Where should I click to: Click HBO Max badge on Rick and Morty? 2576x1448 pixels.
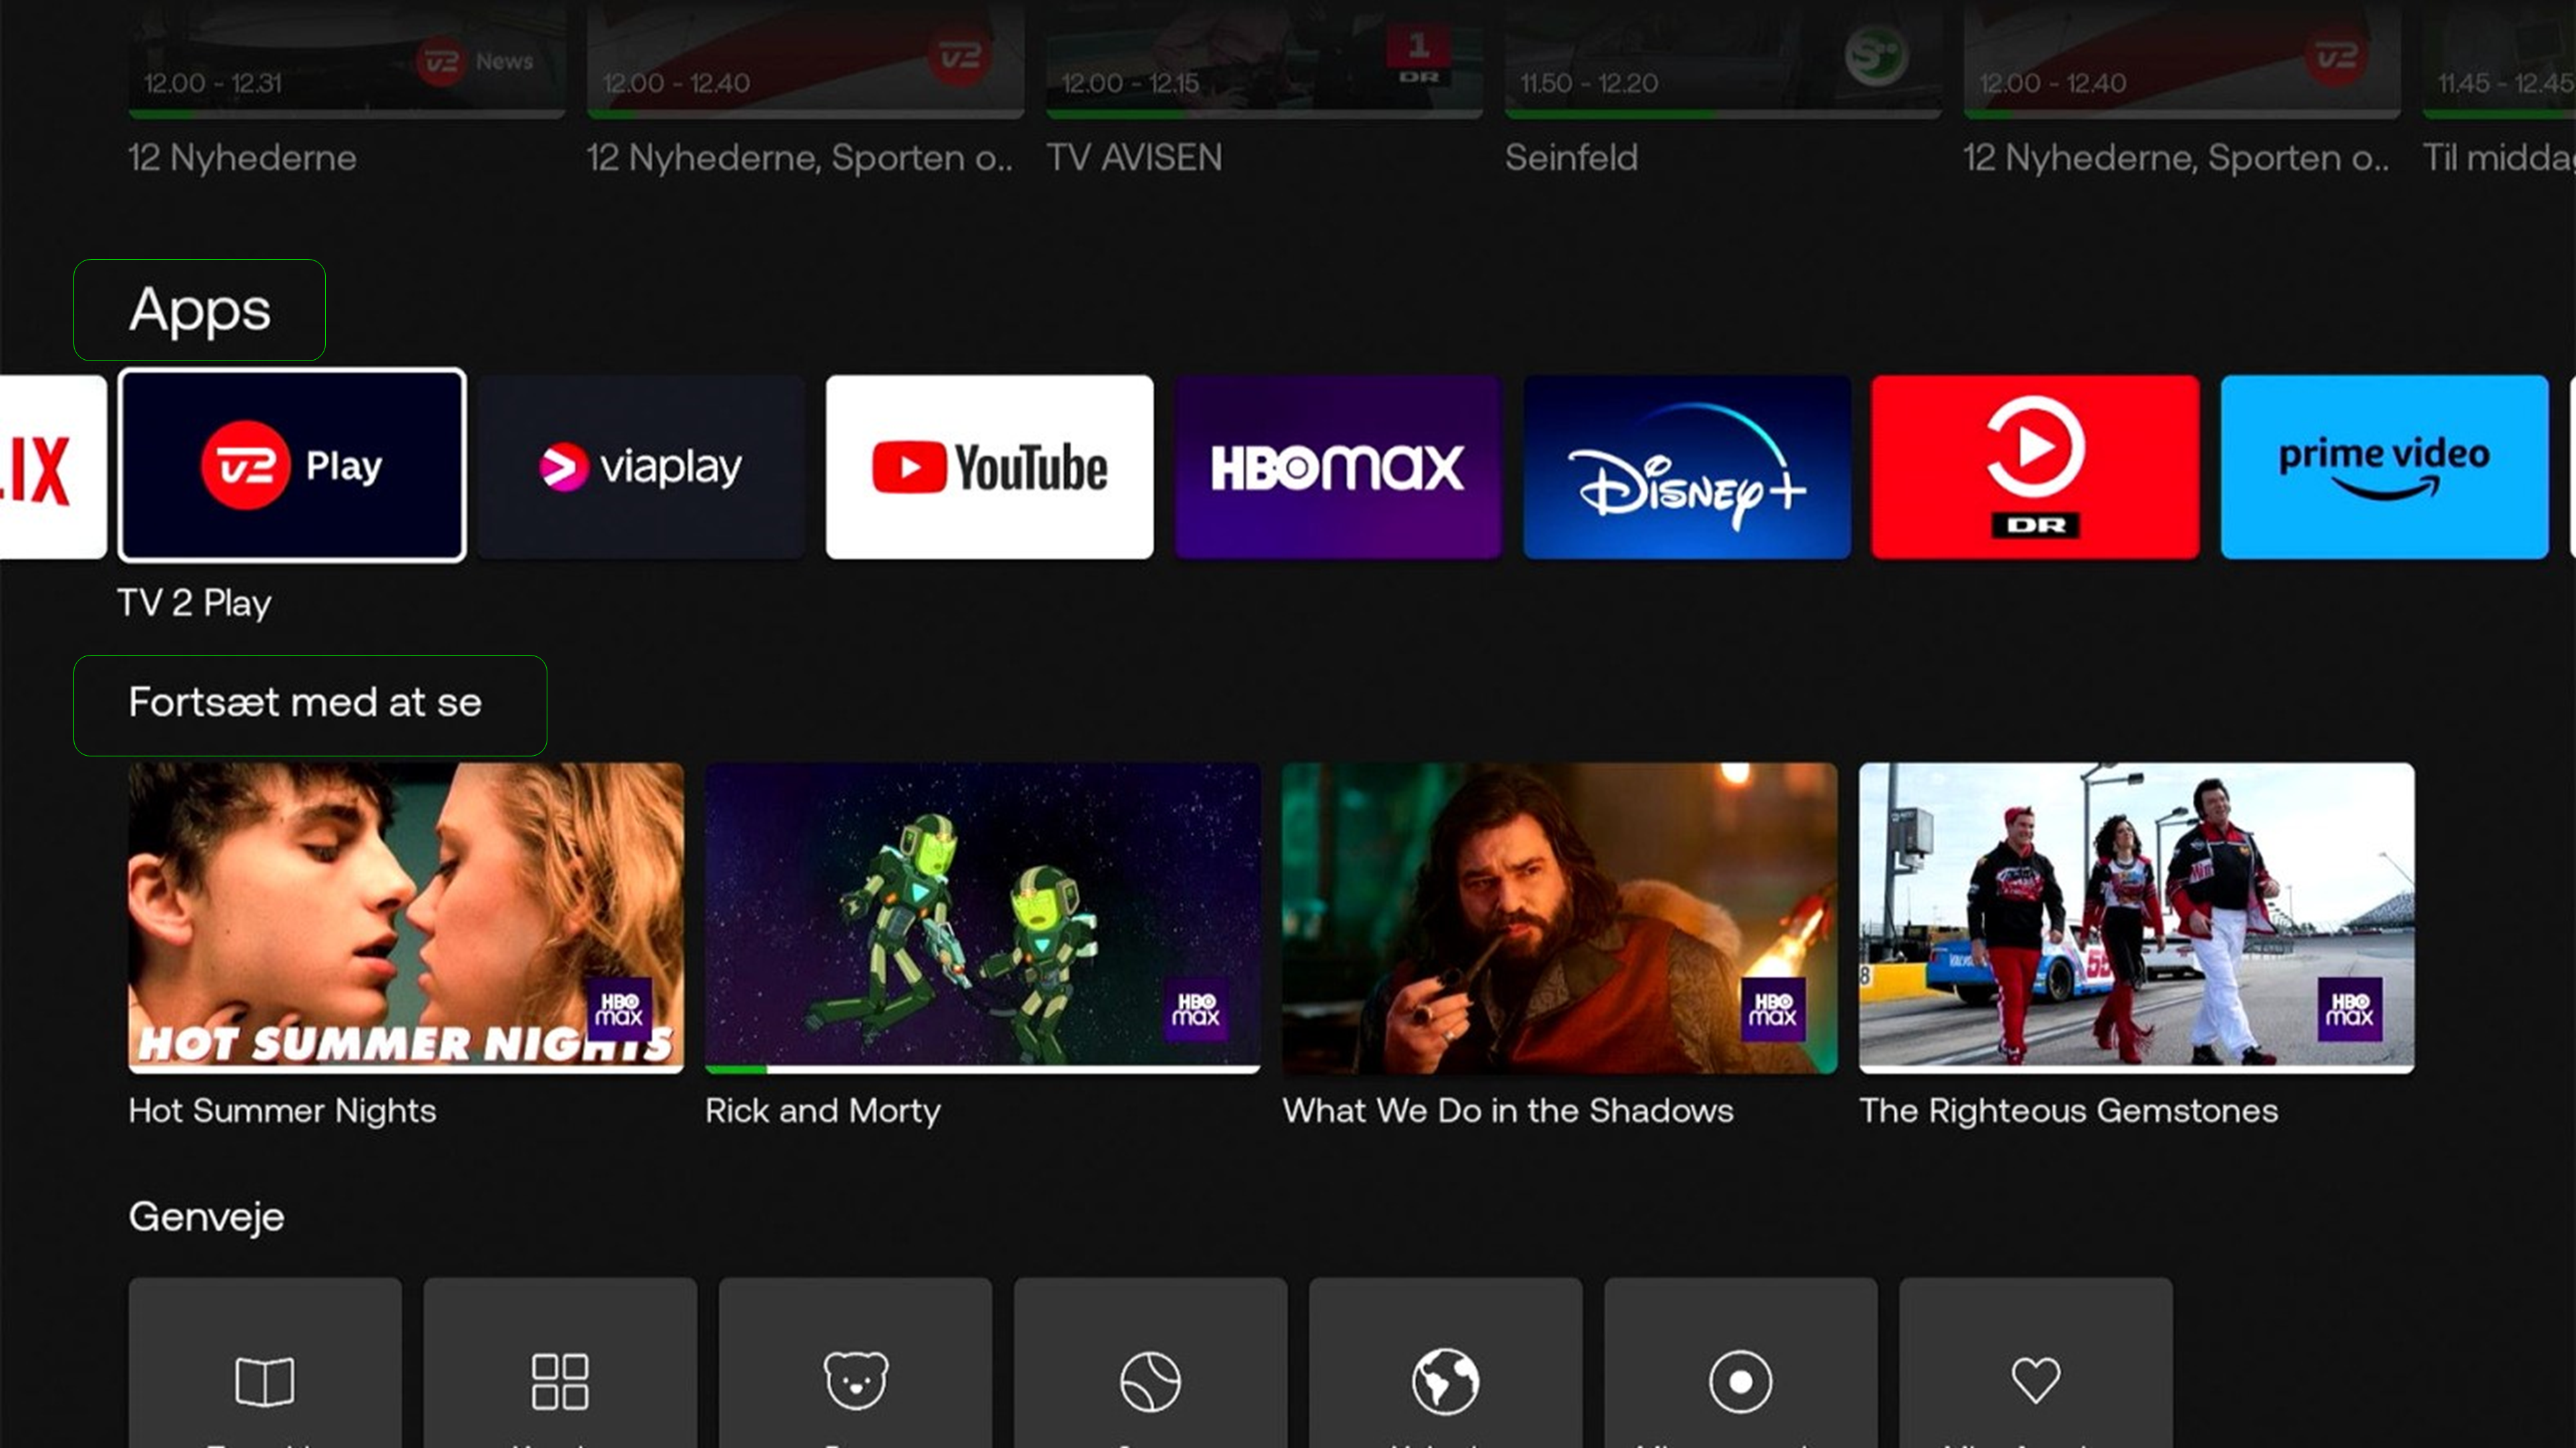[1196, 1009]
